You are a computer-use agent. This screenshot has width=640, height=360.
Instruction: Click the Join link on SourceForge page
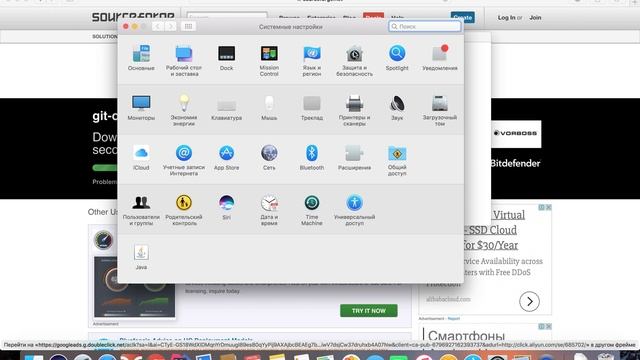(535, 18)
